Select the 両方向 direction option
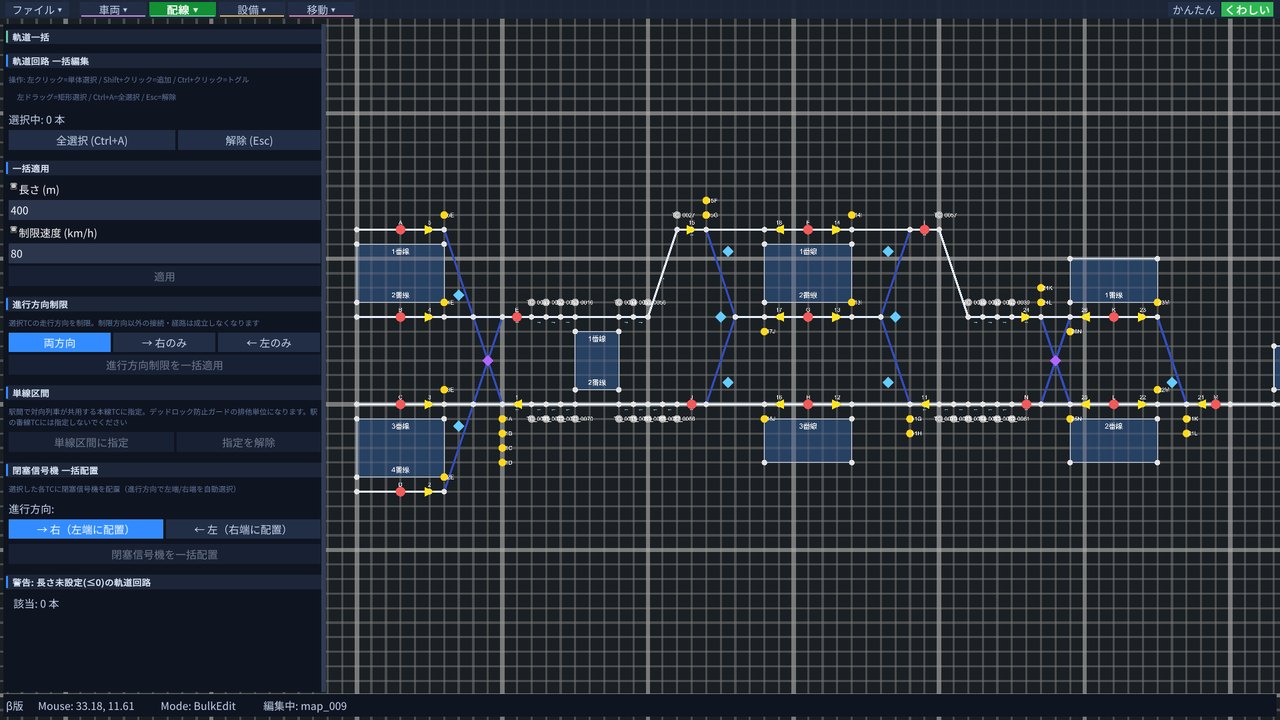 click(59, 342)
